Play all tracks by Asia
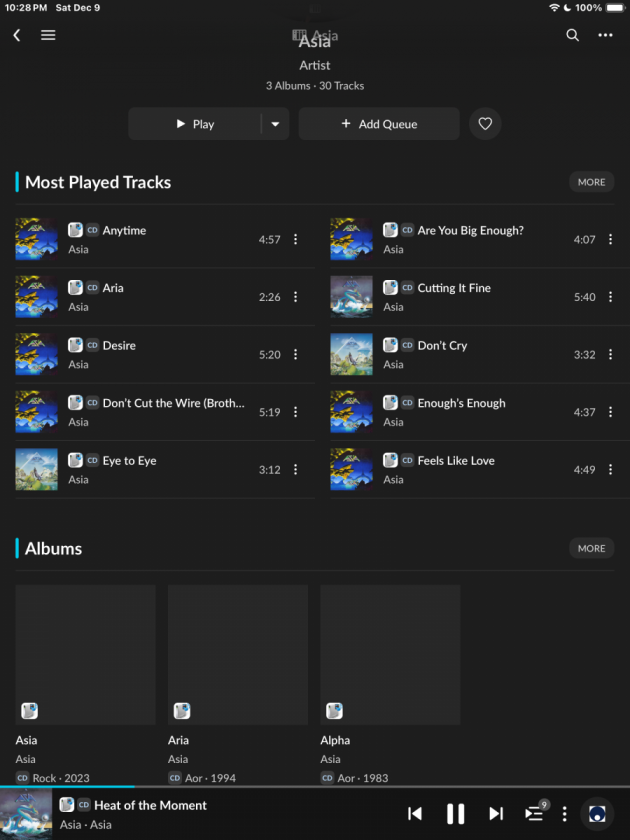 coord(195,124)
